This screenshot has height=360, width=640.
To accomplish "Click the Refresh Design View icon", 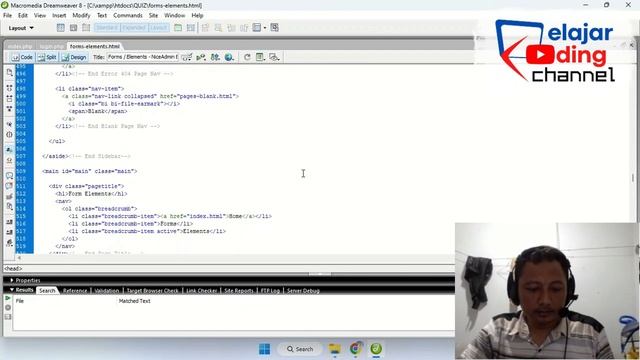I will 247,57.
